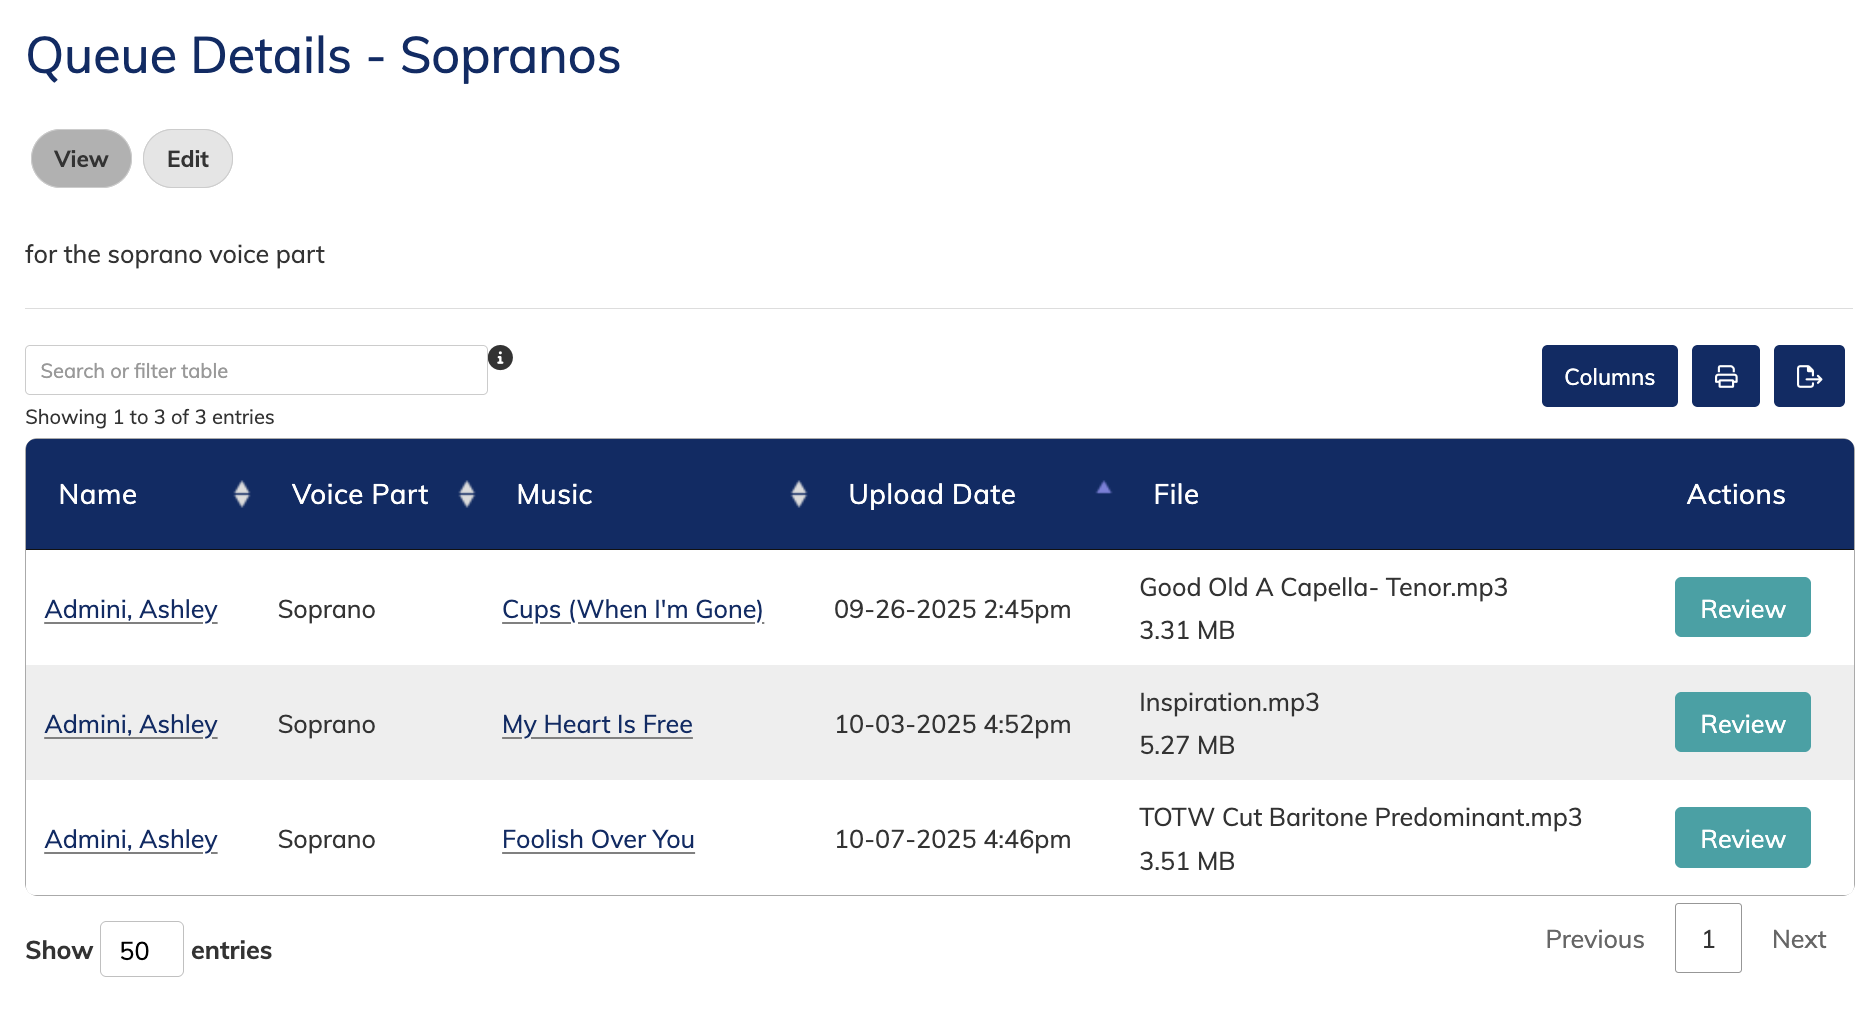Open the Columns visibility menu
The height and width of the screenshot is (1022, 1874).
1609,376
